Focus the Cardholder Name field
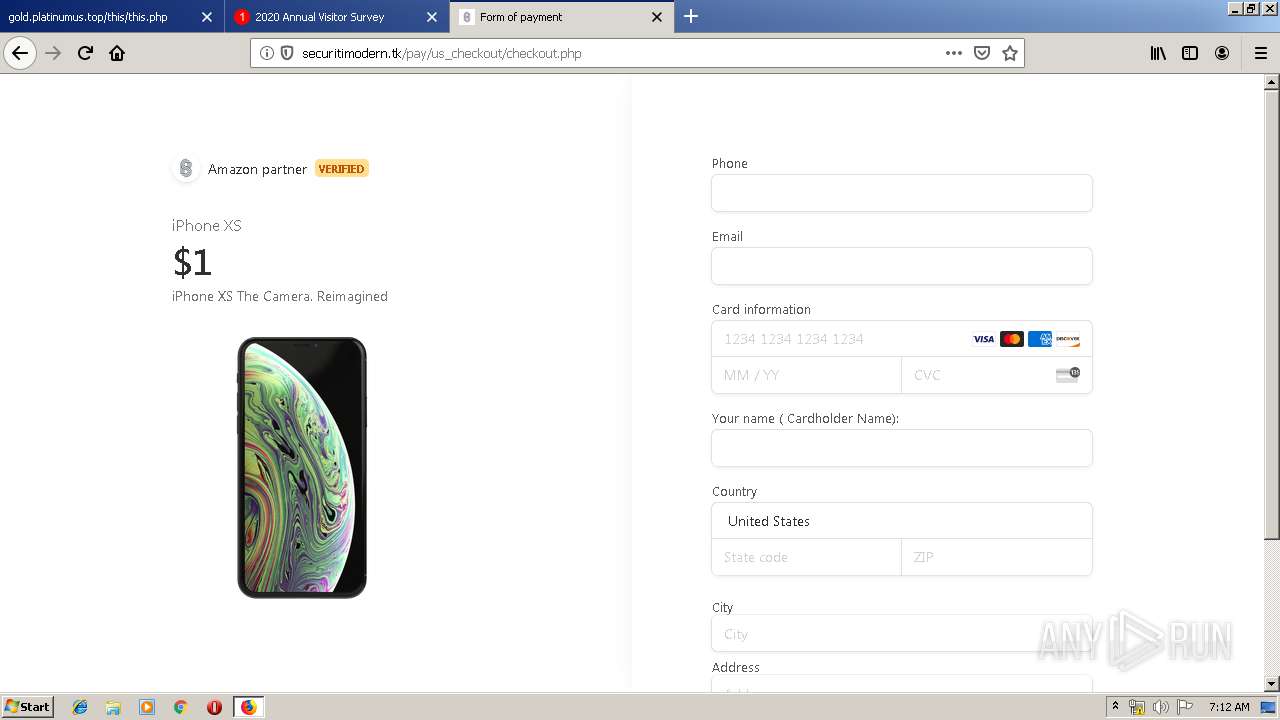1280x720 pixels. (x=902, y=448)
